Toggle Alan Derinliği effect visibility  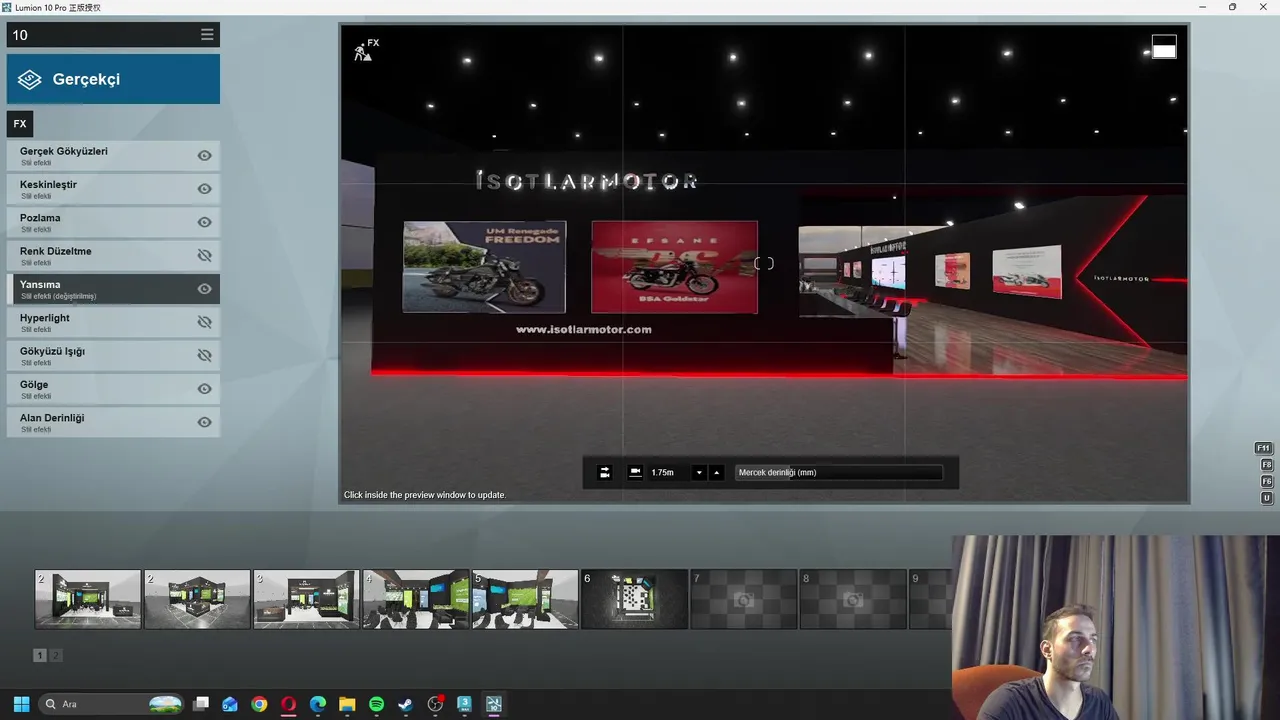click(x=204, y=422)
